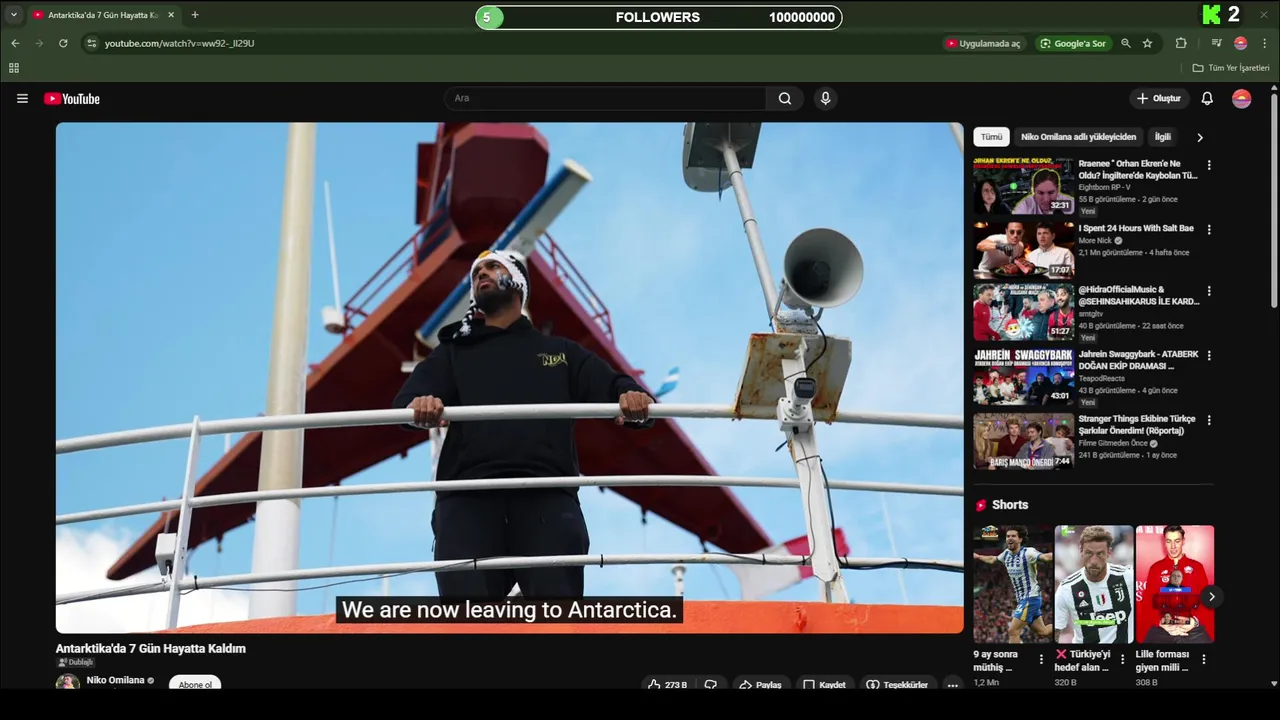
Task: Open a new browser tab
Action: pos(195,15)
